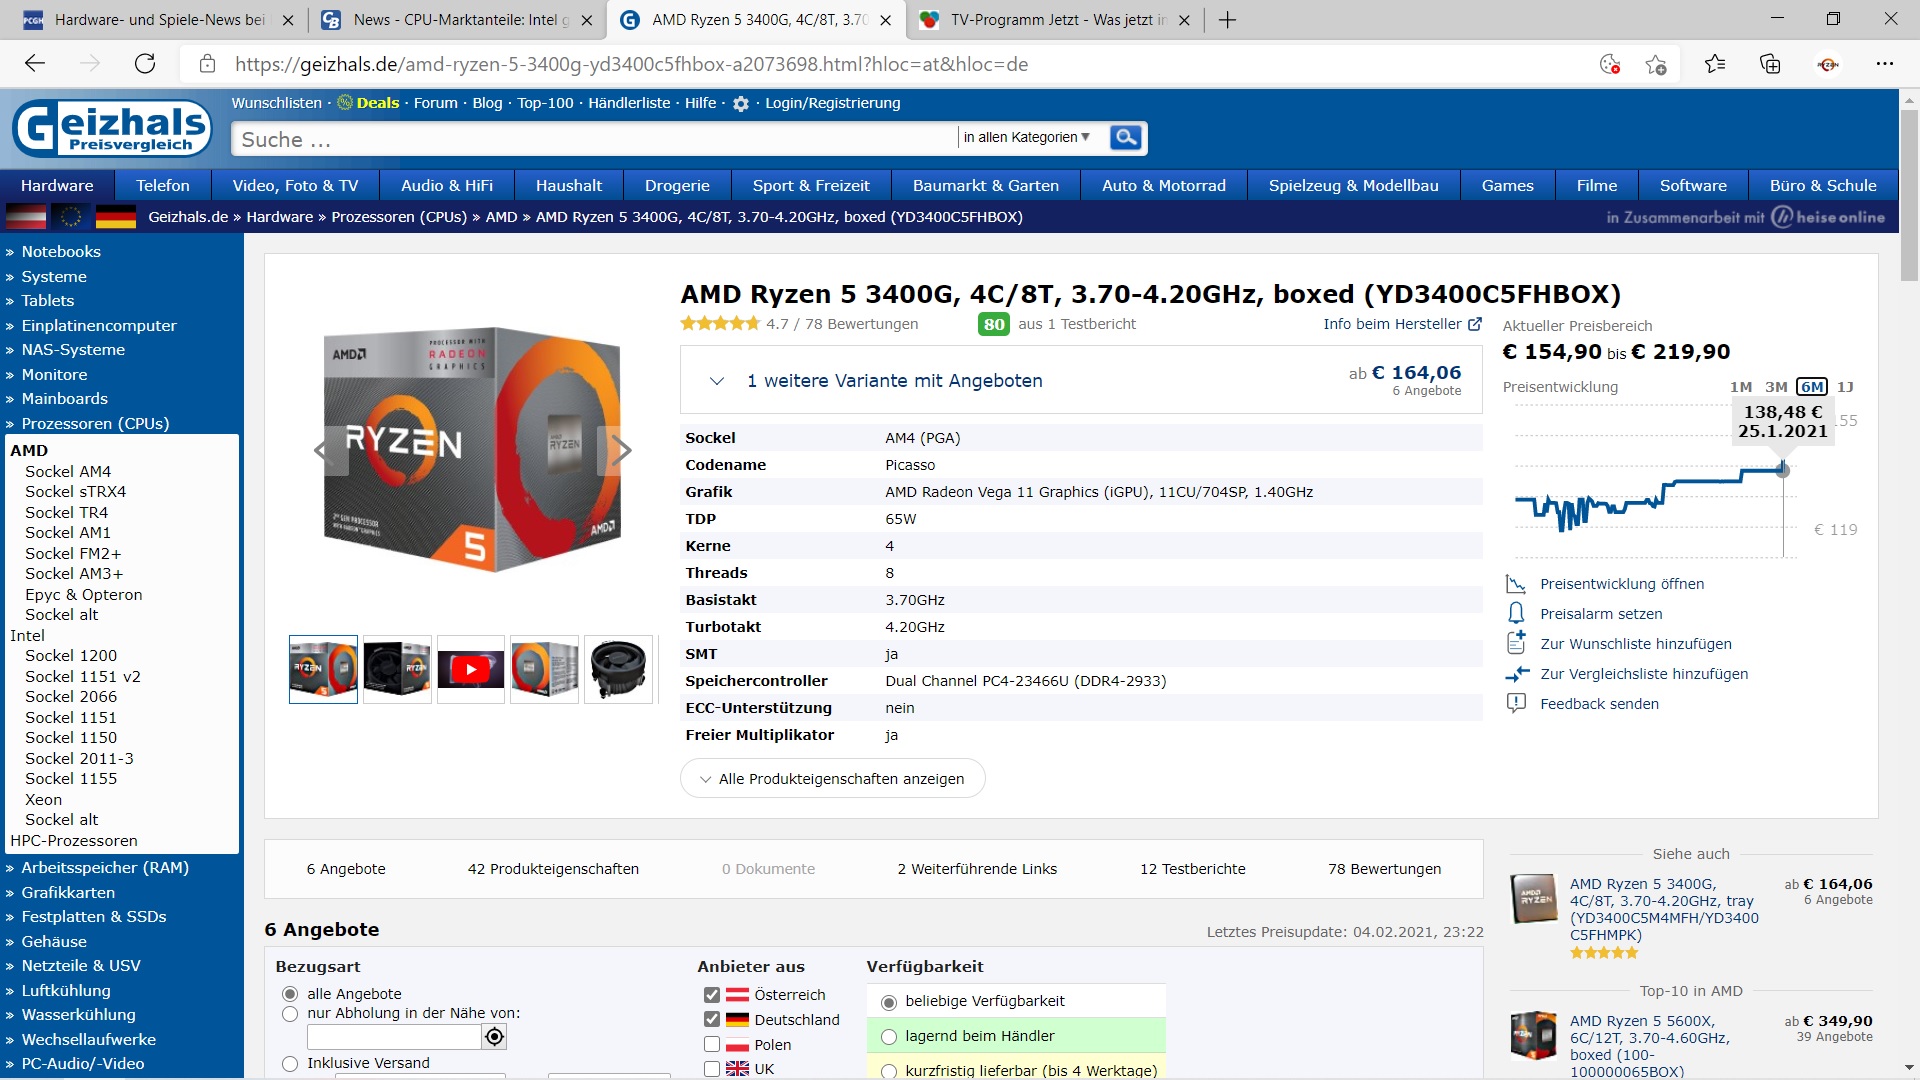
Task: Switch to the 12 Testberichte tab
Action: click(x=1192, y=869)
